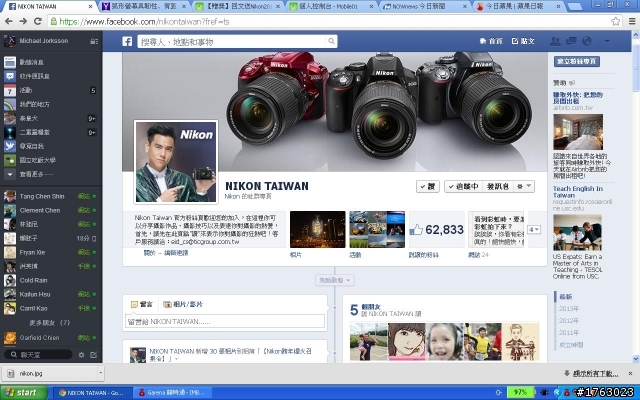
Task: Toggle the Following button on Nikon page
Action: tap(463, 187)
